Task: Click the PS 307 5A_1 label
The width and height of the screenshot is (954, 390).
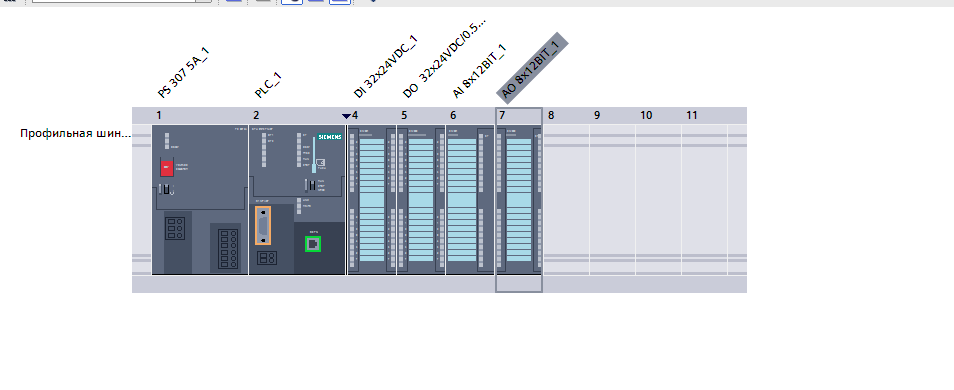Action: [x=183, y=72]
